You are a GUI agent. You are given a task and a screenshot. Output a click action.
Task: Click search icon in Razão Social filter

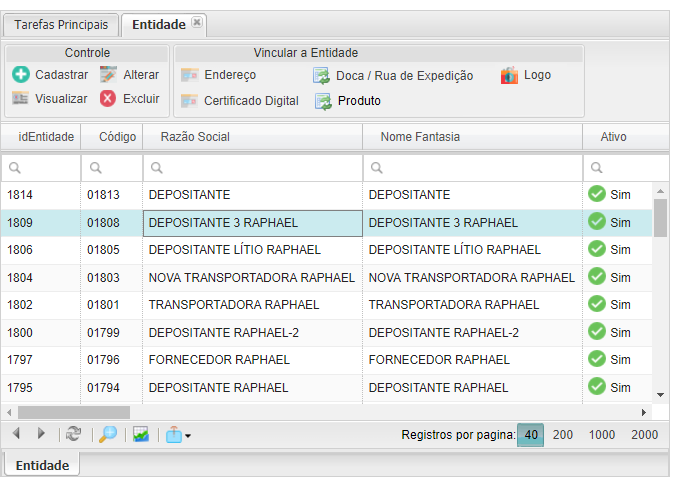pos(157,168)
